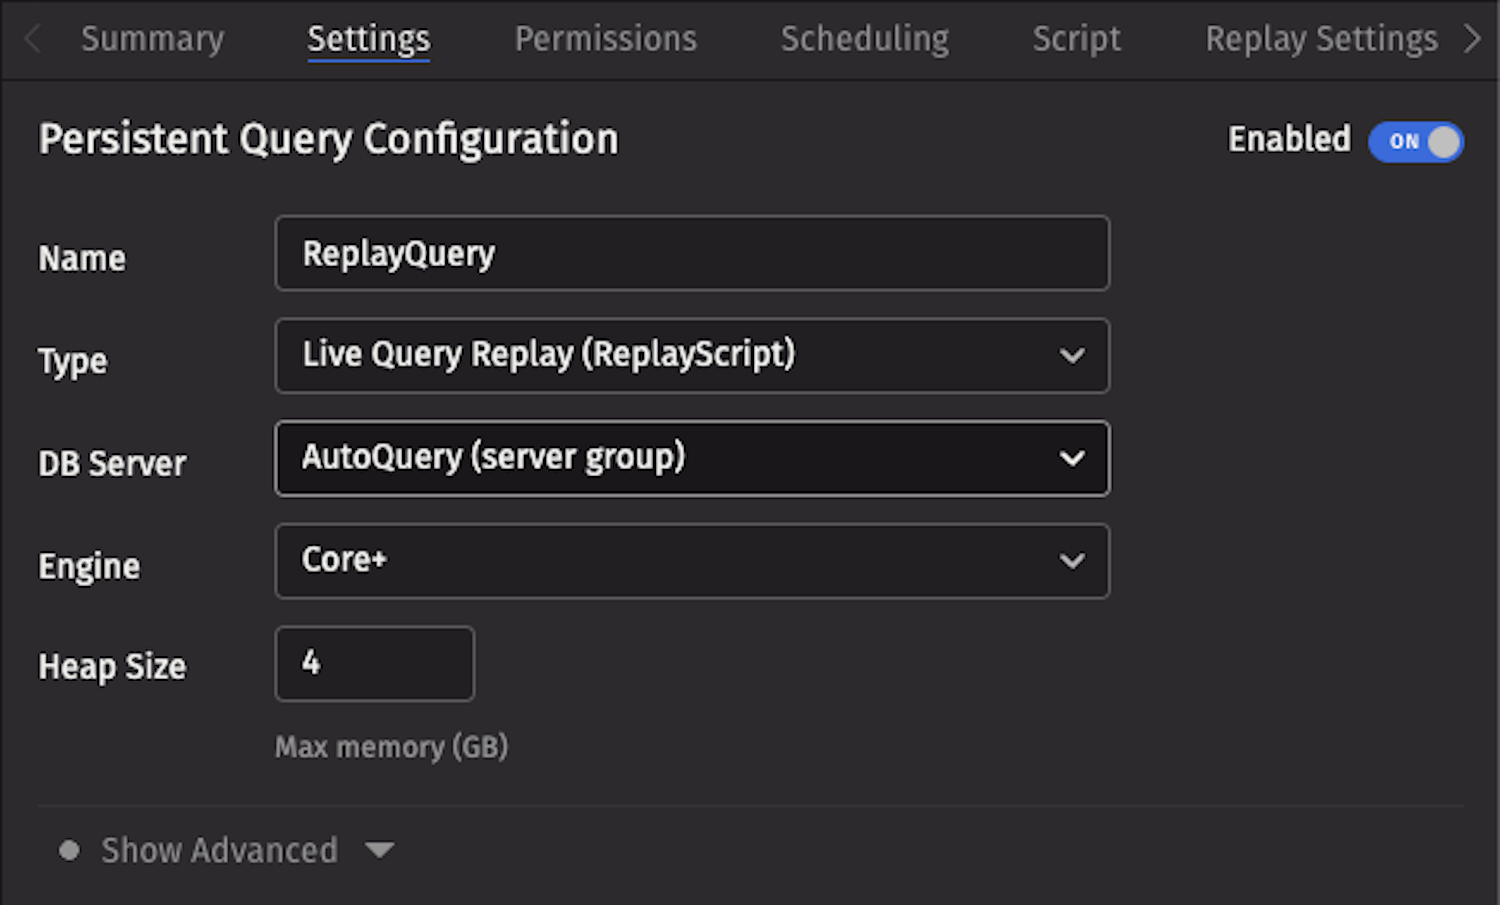Click the chevron arrow in the DB Server field
This screenshot has height=905, width=1500.
click(x=1072, y=459)
